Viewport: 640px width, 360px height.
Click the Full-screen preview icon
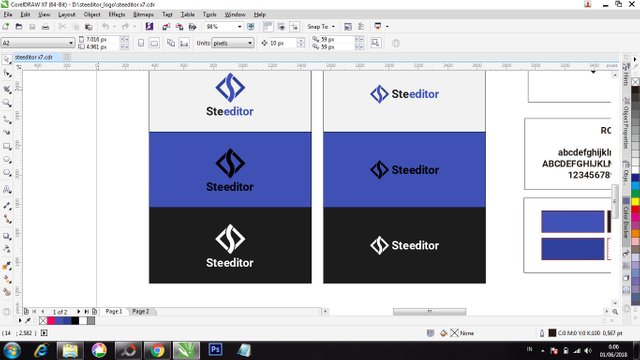coord(251,27)
